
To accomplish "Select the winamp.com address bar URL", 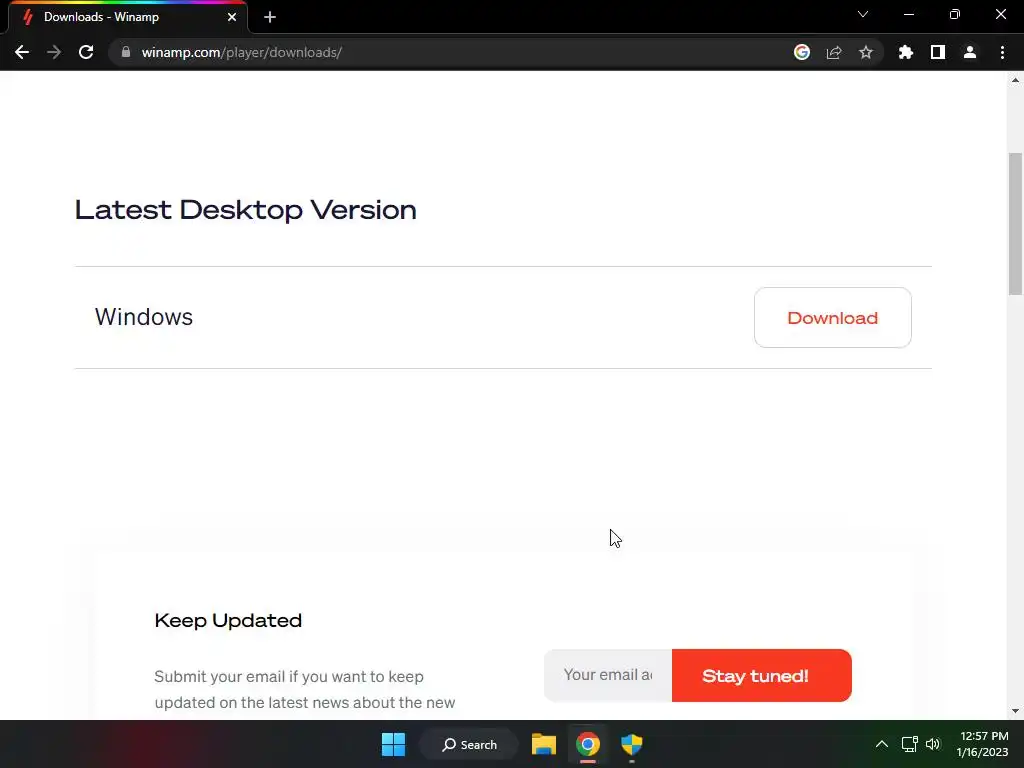I will pyautogui.click(x=242, y=52).
